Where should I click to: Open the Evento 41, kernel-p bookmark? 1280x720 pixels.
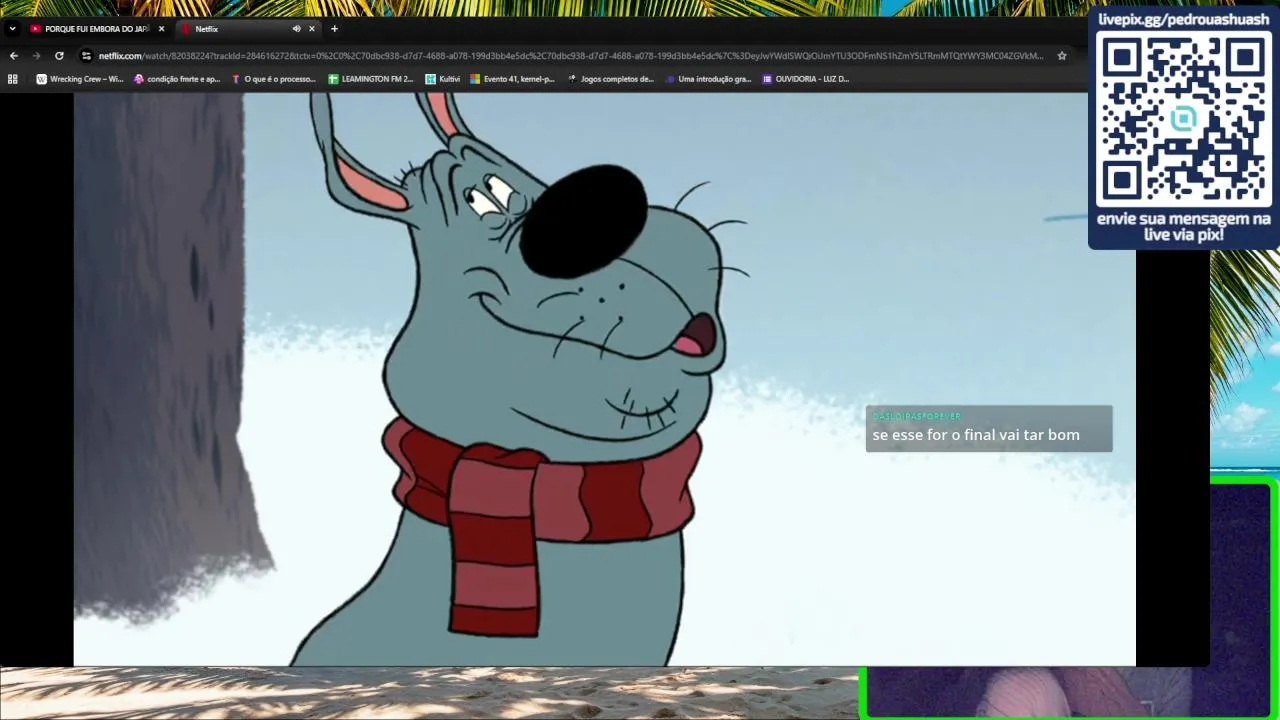pos(513,79)
